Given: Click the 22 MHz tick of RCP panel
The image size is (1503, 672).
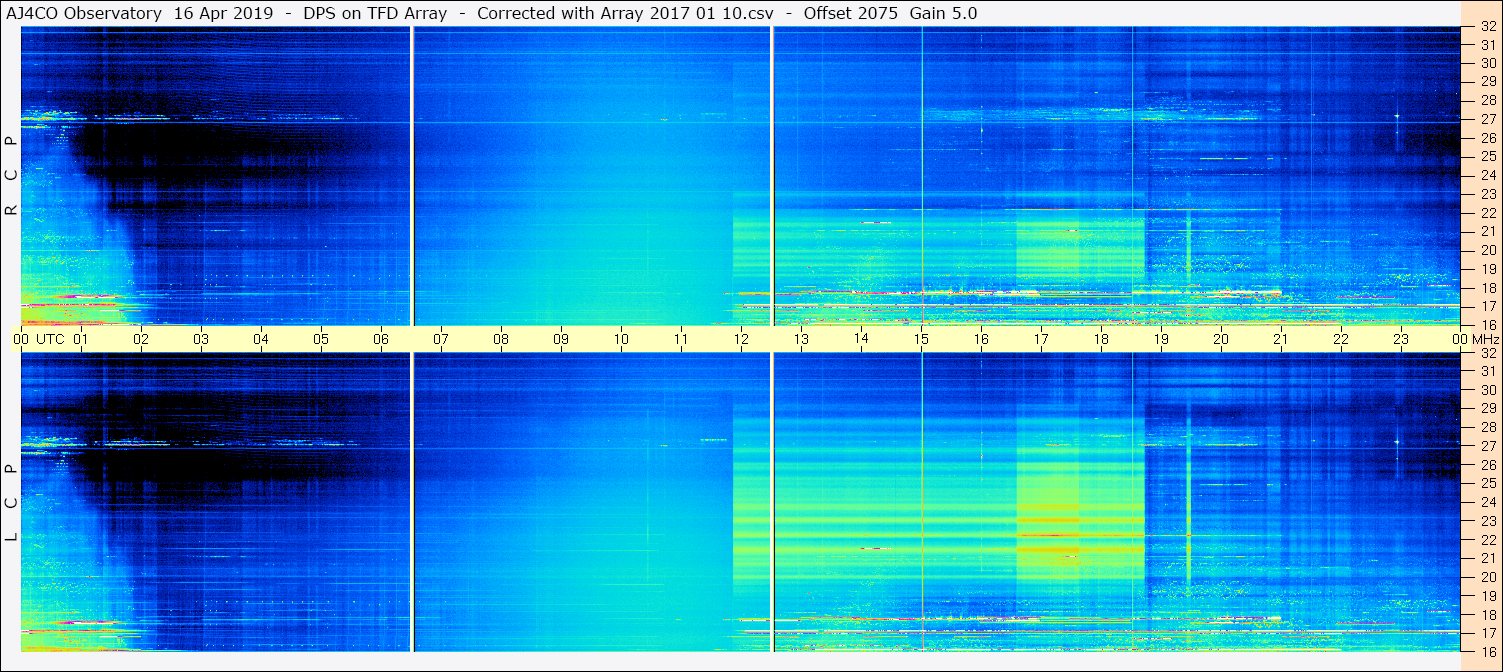Looking at the screenshot, I should [1488, 213].
